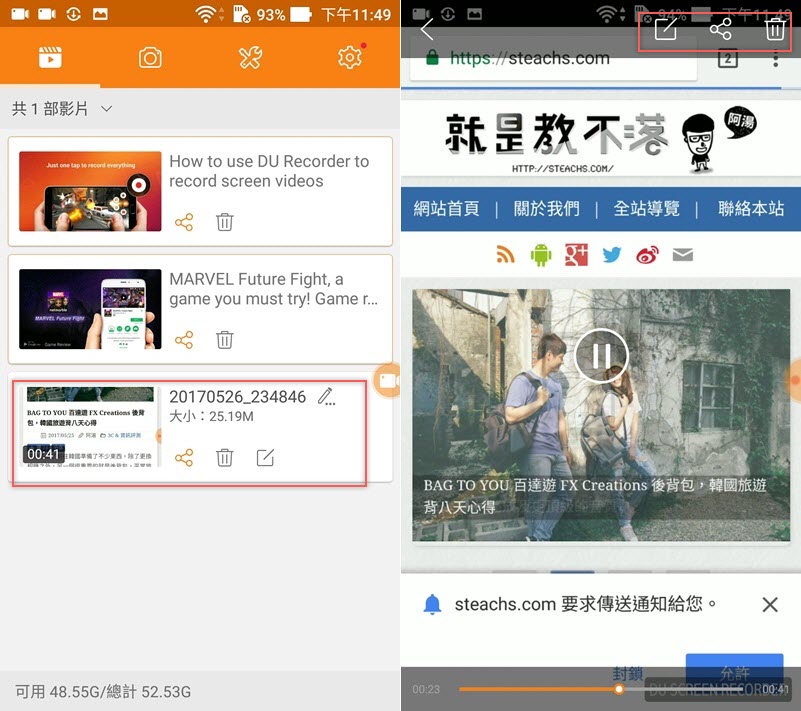The height and width of the screenshot is (711, 801).
Task: Open the 關於我們 menu item
Action: [x=547, y=208]
